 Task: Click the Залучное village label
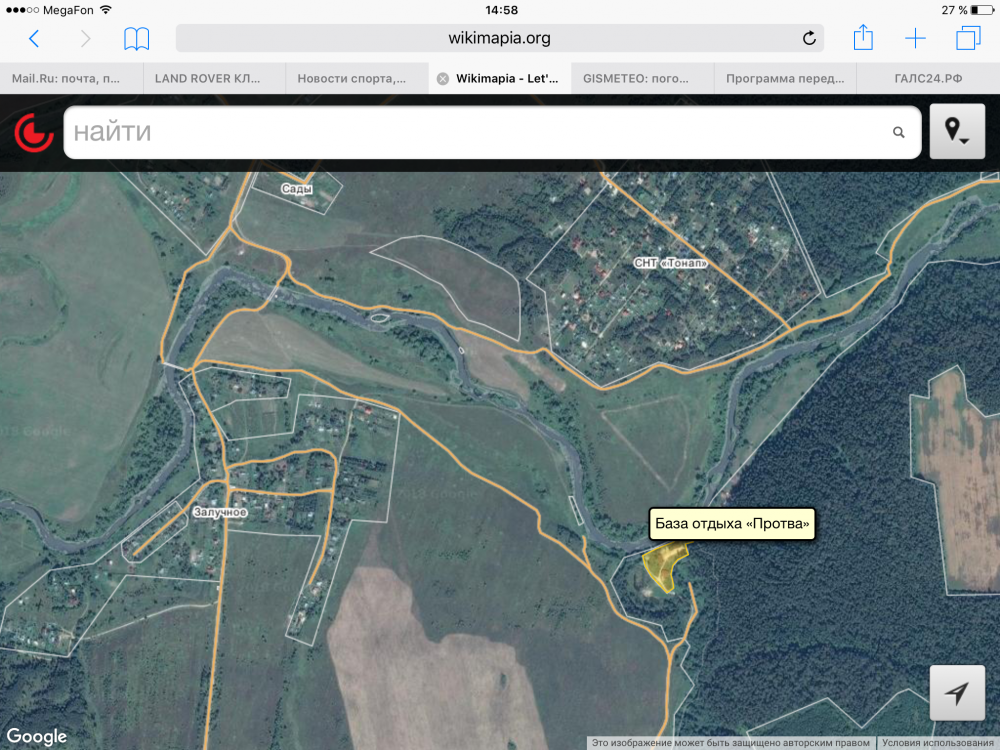coord(219,511)
